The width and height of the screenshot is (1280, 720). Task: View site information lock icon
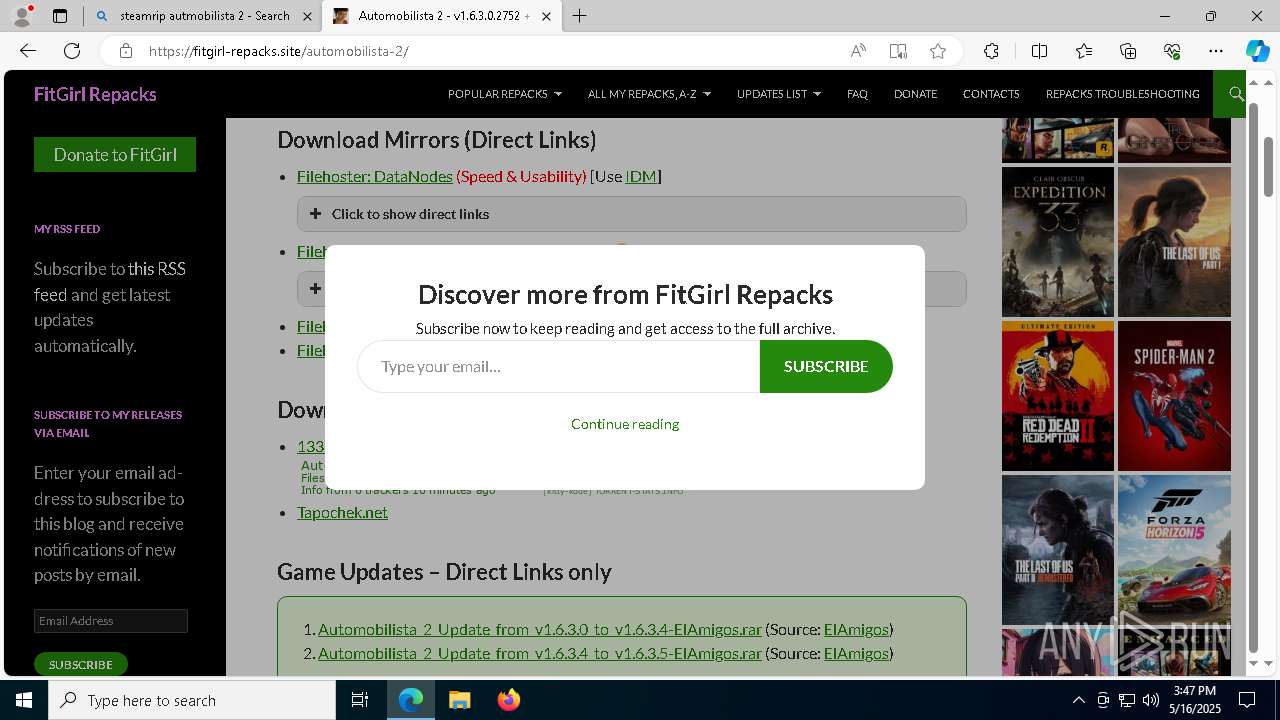point(125,51)
